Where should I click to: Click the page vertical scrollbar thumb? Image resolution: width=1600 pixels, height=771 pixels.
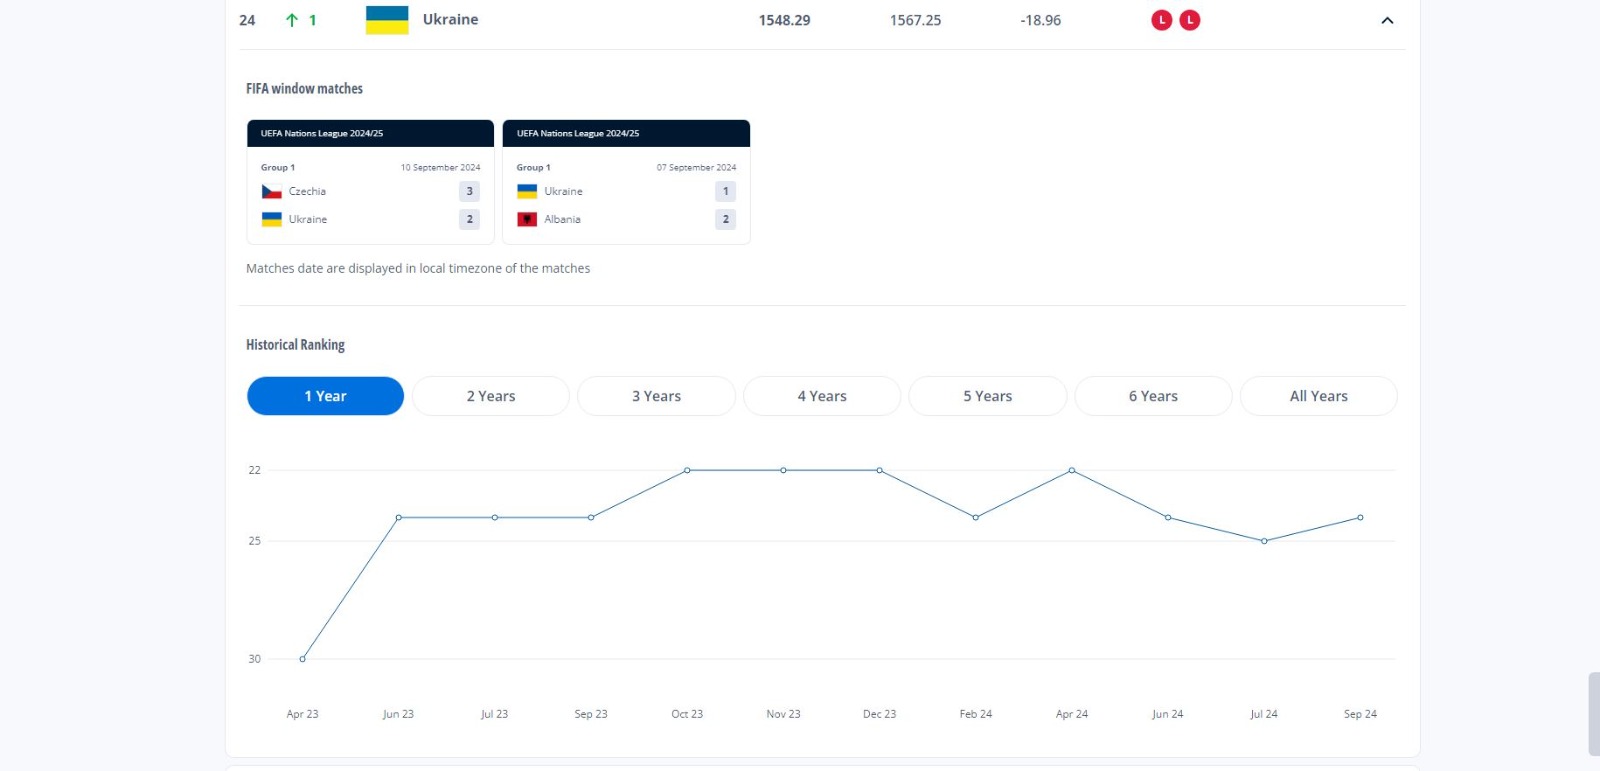pos(1593,713)
